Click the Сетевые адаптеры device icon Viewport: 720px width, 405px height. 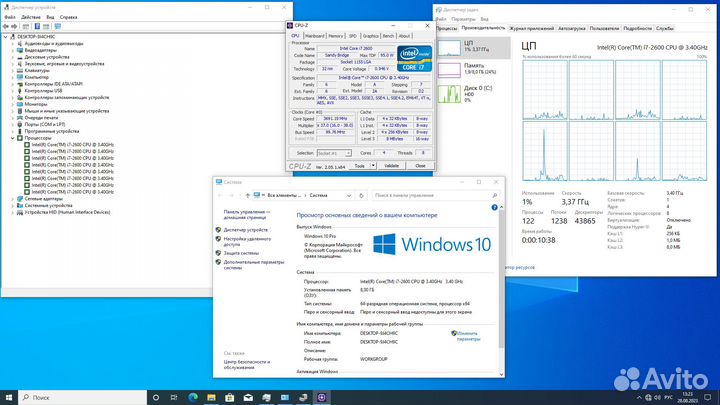click(20, 199)
